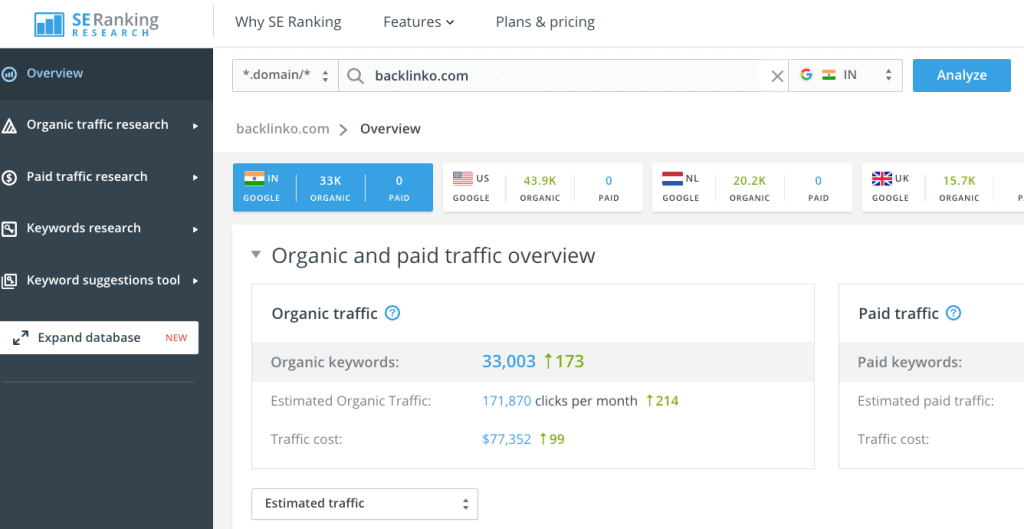Click the Overview gauge icon in sidebar
This screenshot has width=1024, height=529.
point(9,74)
